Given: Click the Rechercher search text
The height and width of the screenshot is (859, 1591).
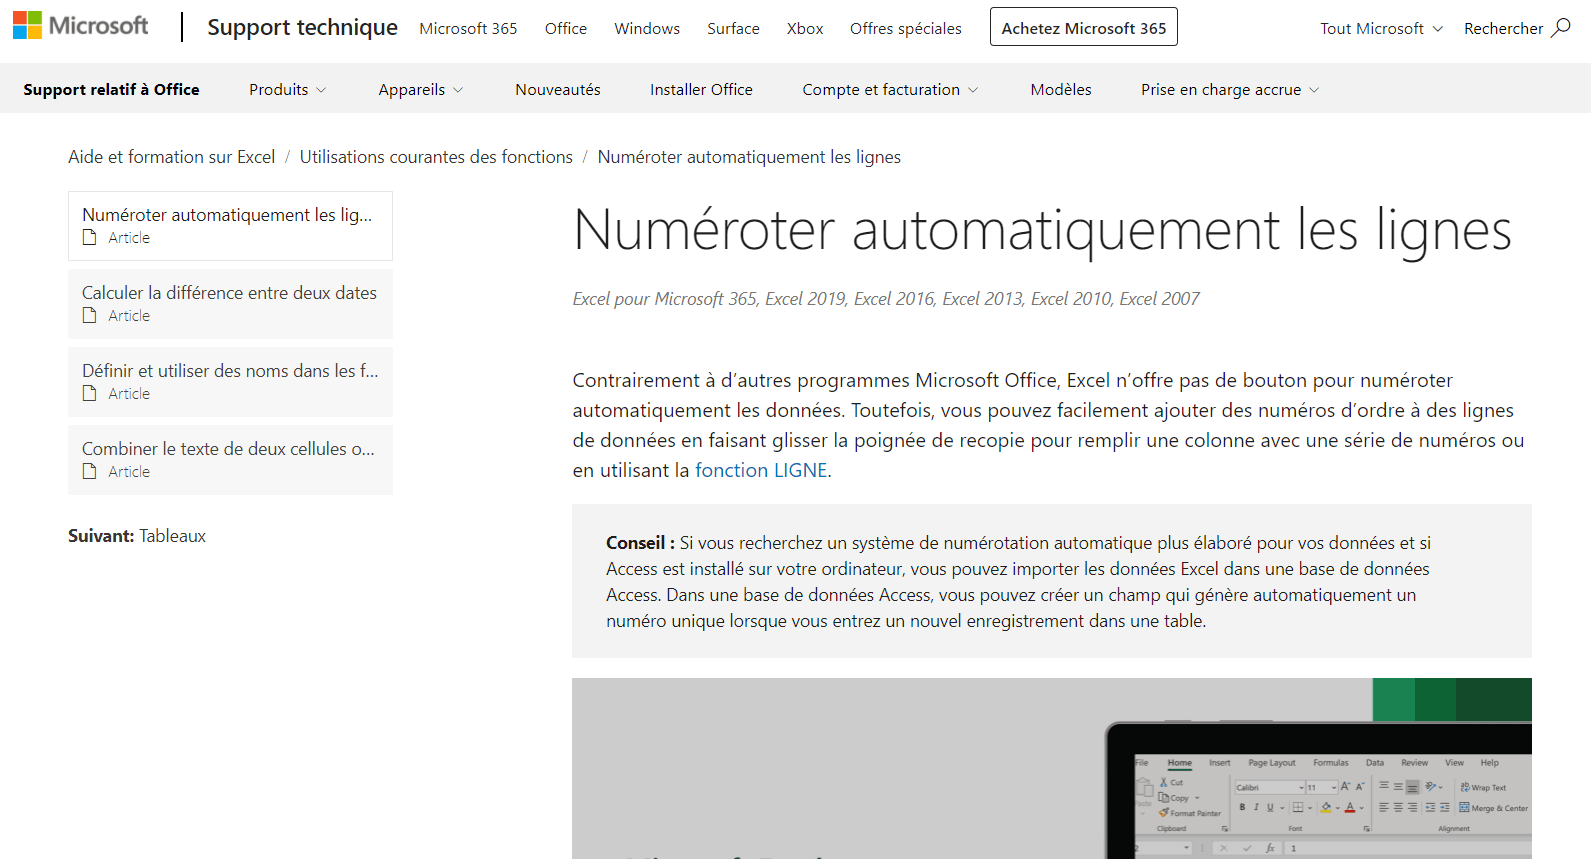Looking at the screenshot, I should (1503, 28).
